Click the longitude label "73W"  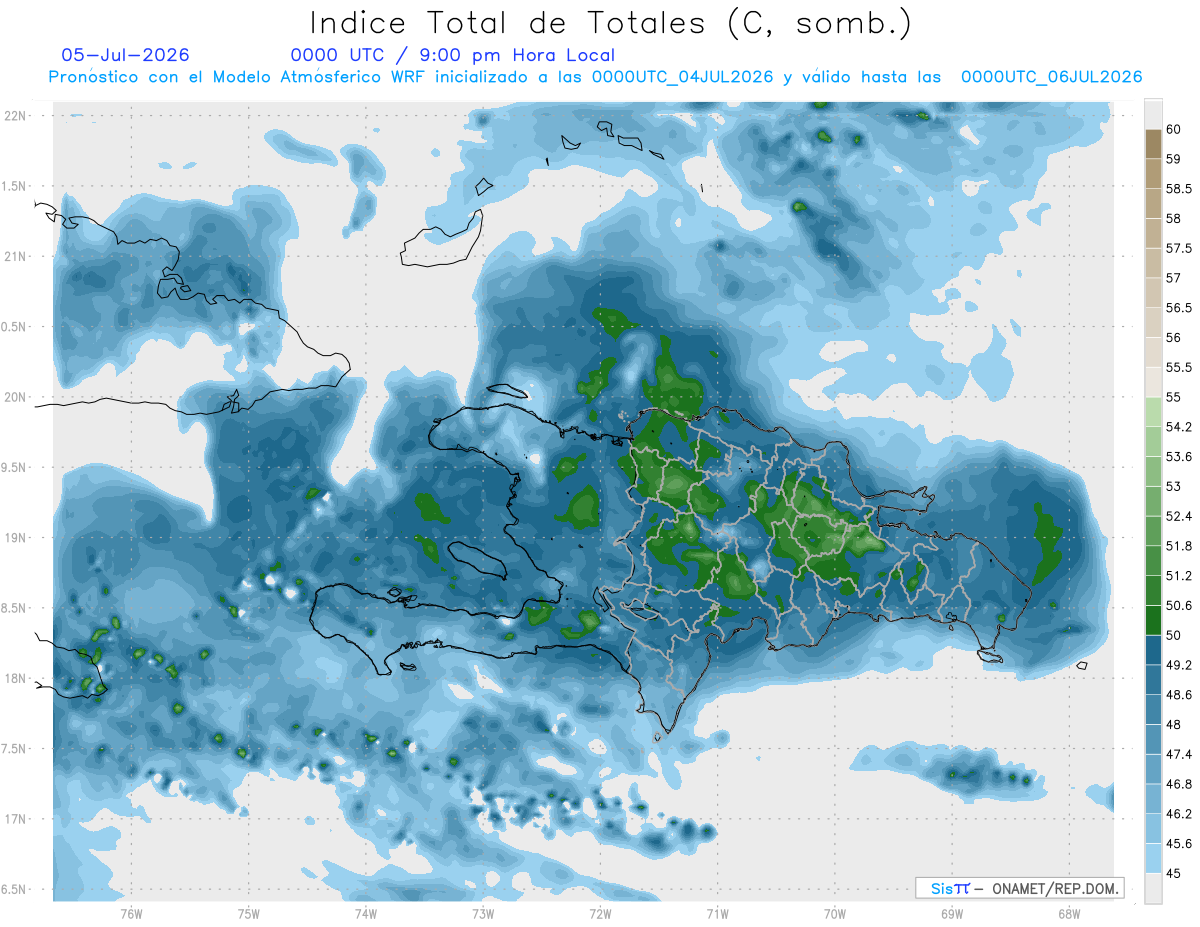click(x=483, y=914)
